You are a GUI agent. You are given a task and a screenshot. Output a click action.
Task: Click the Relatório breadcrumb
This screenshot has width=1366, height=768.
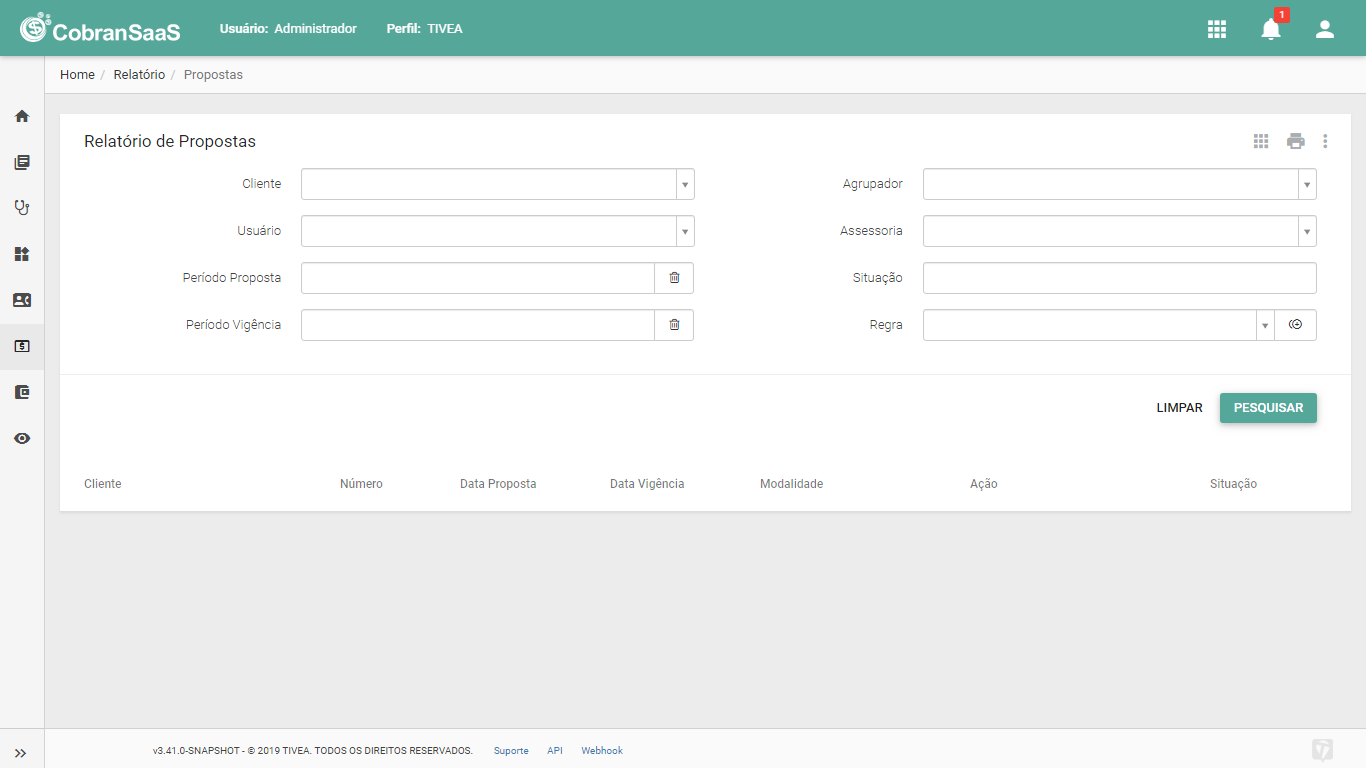(139, 75)
